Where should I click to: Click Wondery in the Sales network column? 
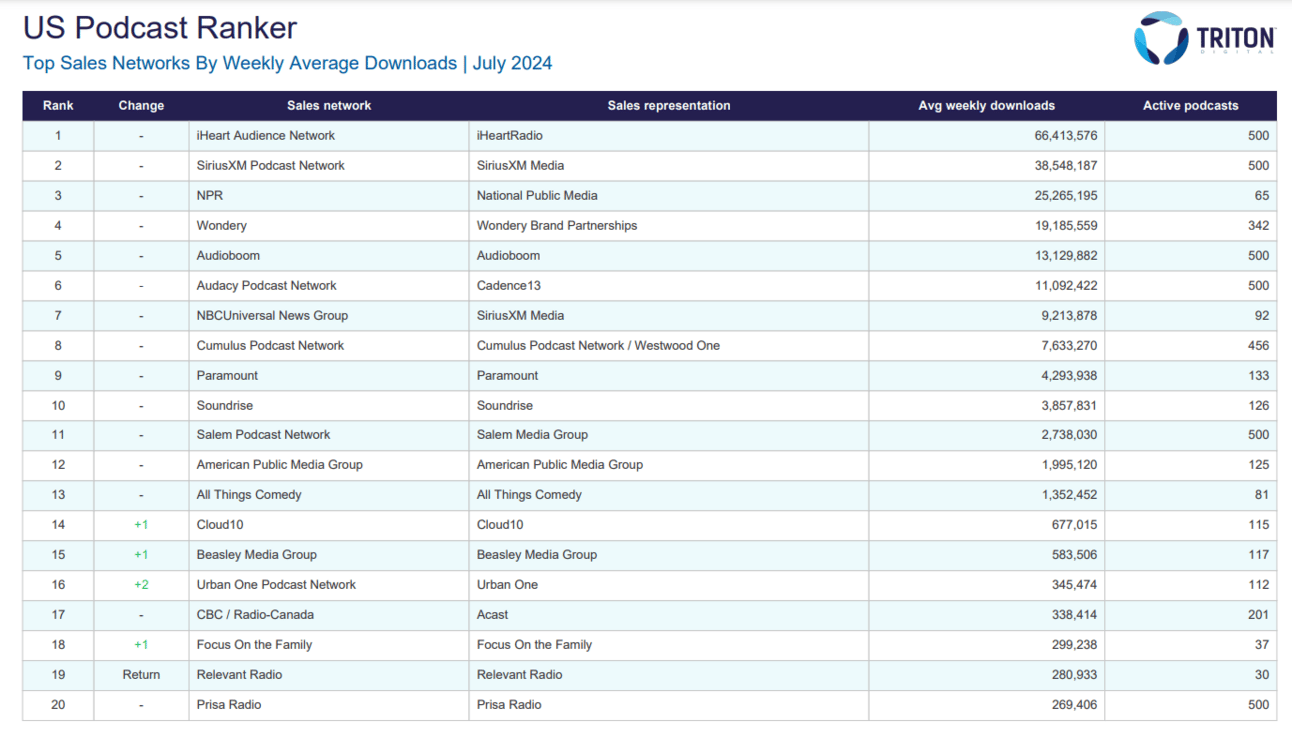coord(222,226)
